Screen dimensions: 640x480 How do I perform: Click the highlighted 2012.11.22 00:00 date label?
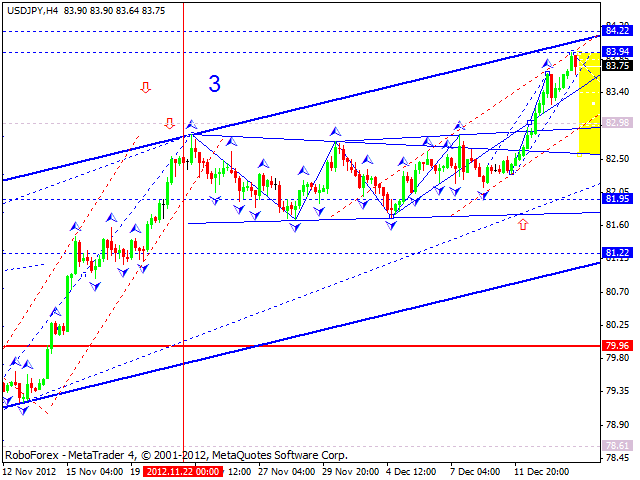(x=182, y=470)
